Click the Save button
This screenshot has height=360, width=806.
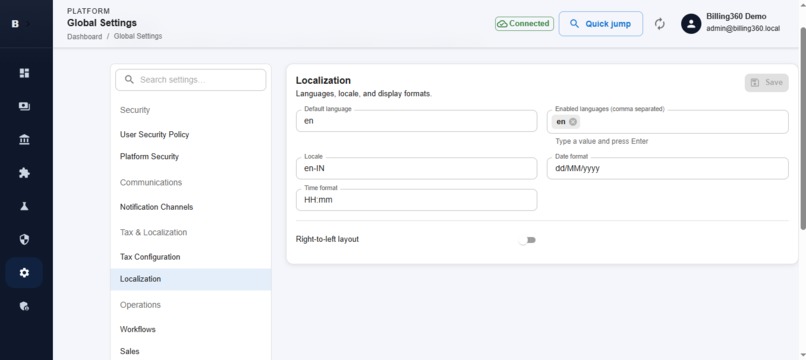click(766, 83)
